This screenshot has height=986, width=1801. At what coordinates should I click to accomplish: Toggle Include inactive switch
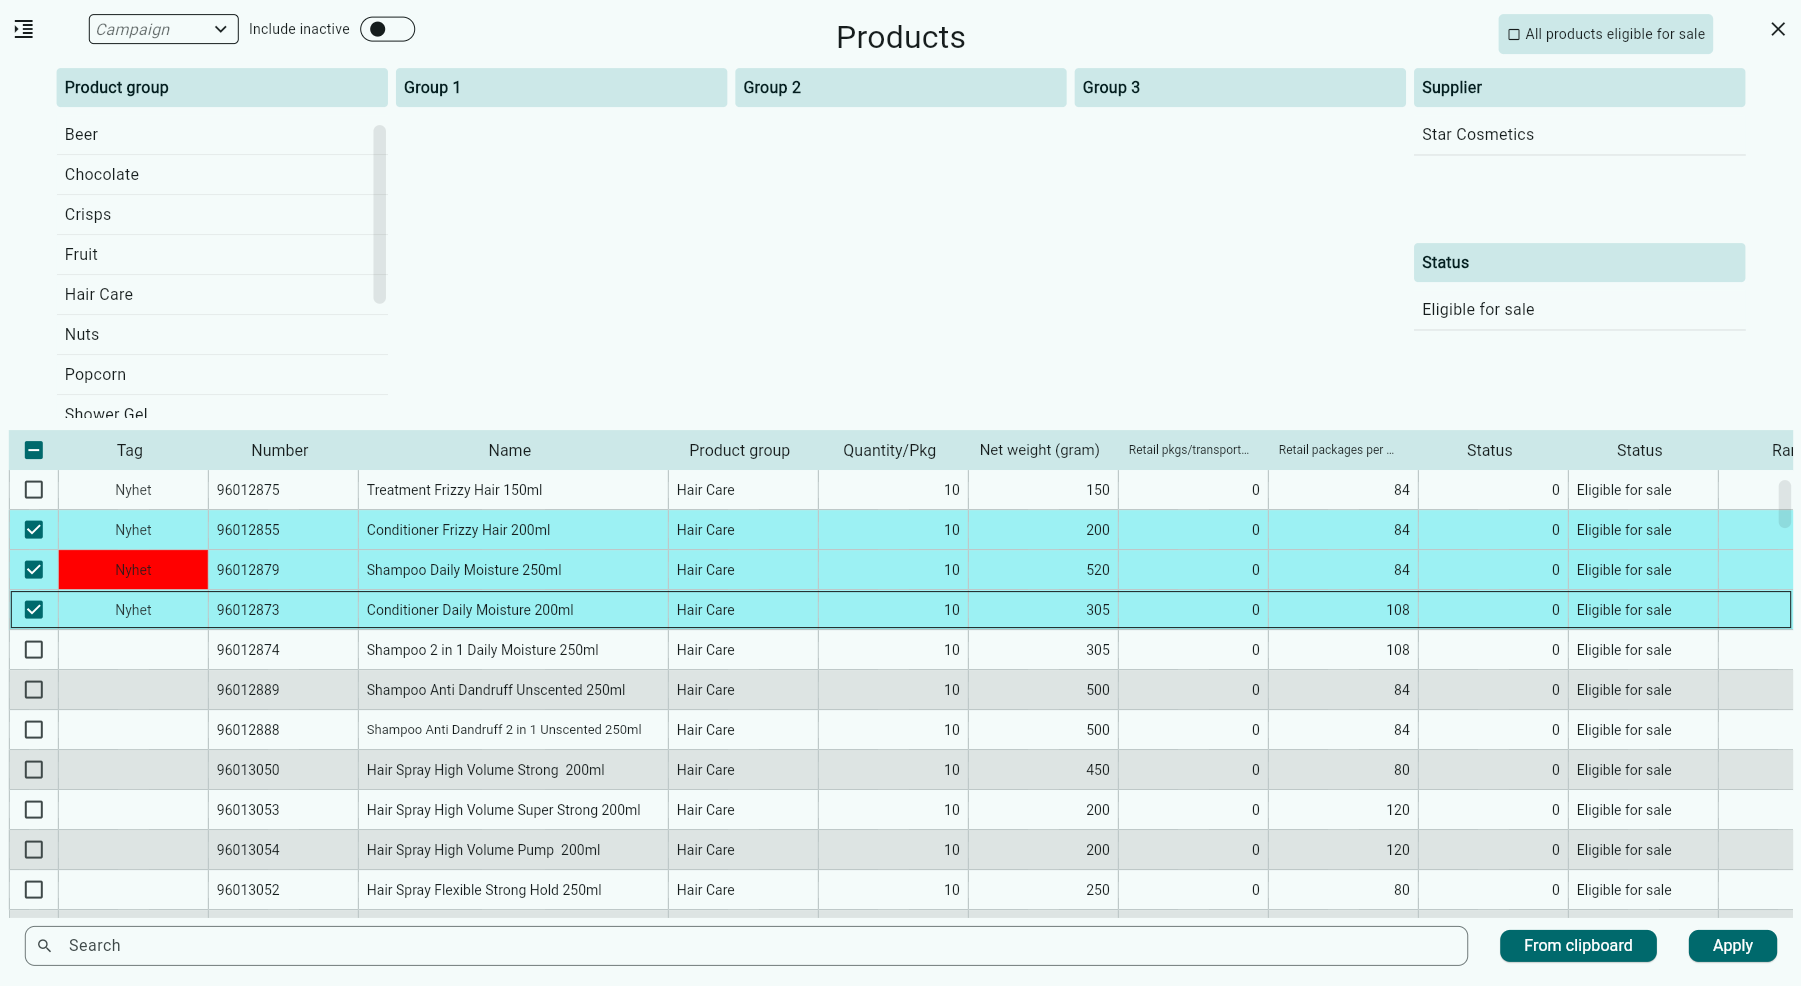tap(387, 29)
